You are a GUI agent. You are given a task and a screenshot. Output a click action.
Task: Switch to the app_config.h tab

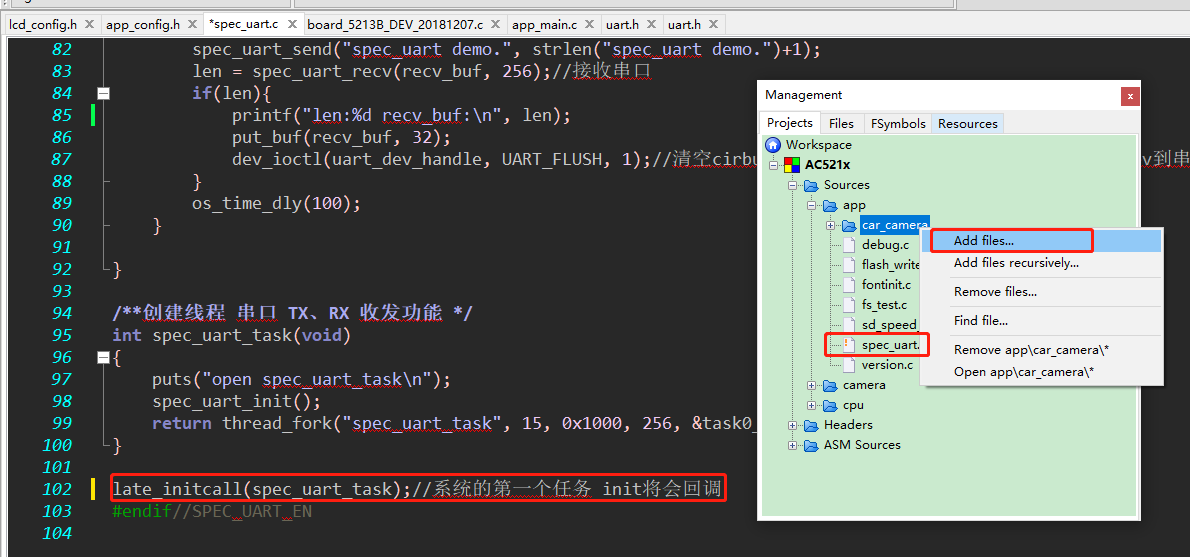143,24
